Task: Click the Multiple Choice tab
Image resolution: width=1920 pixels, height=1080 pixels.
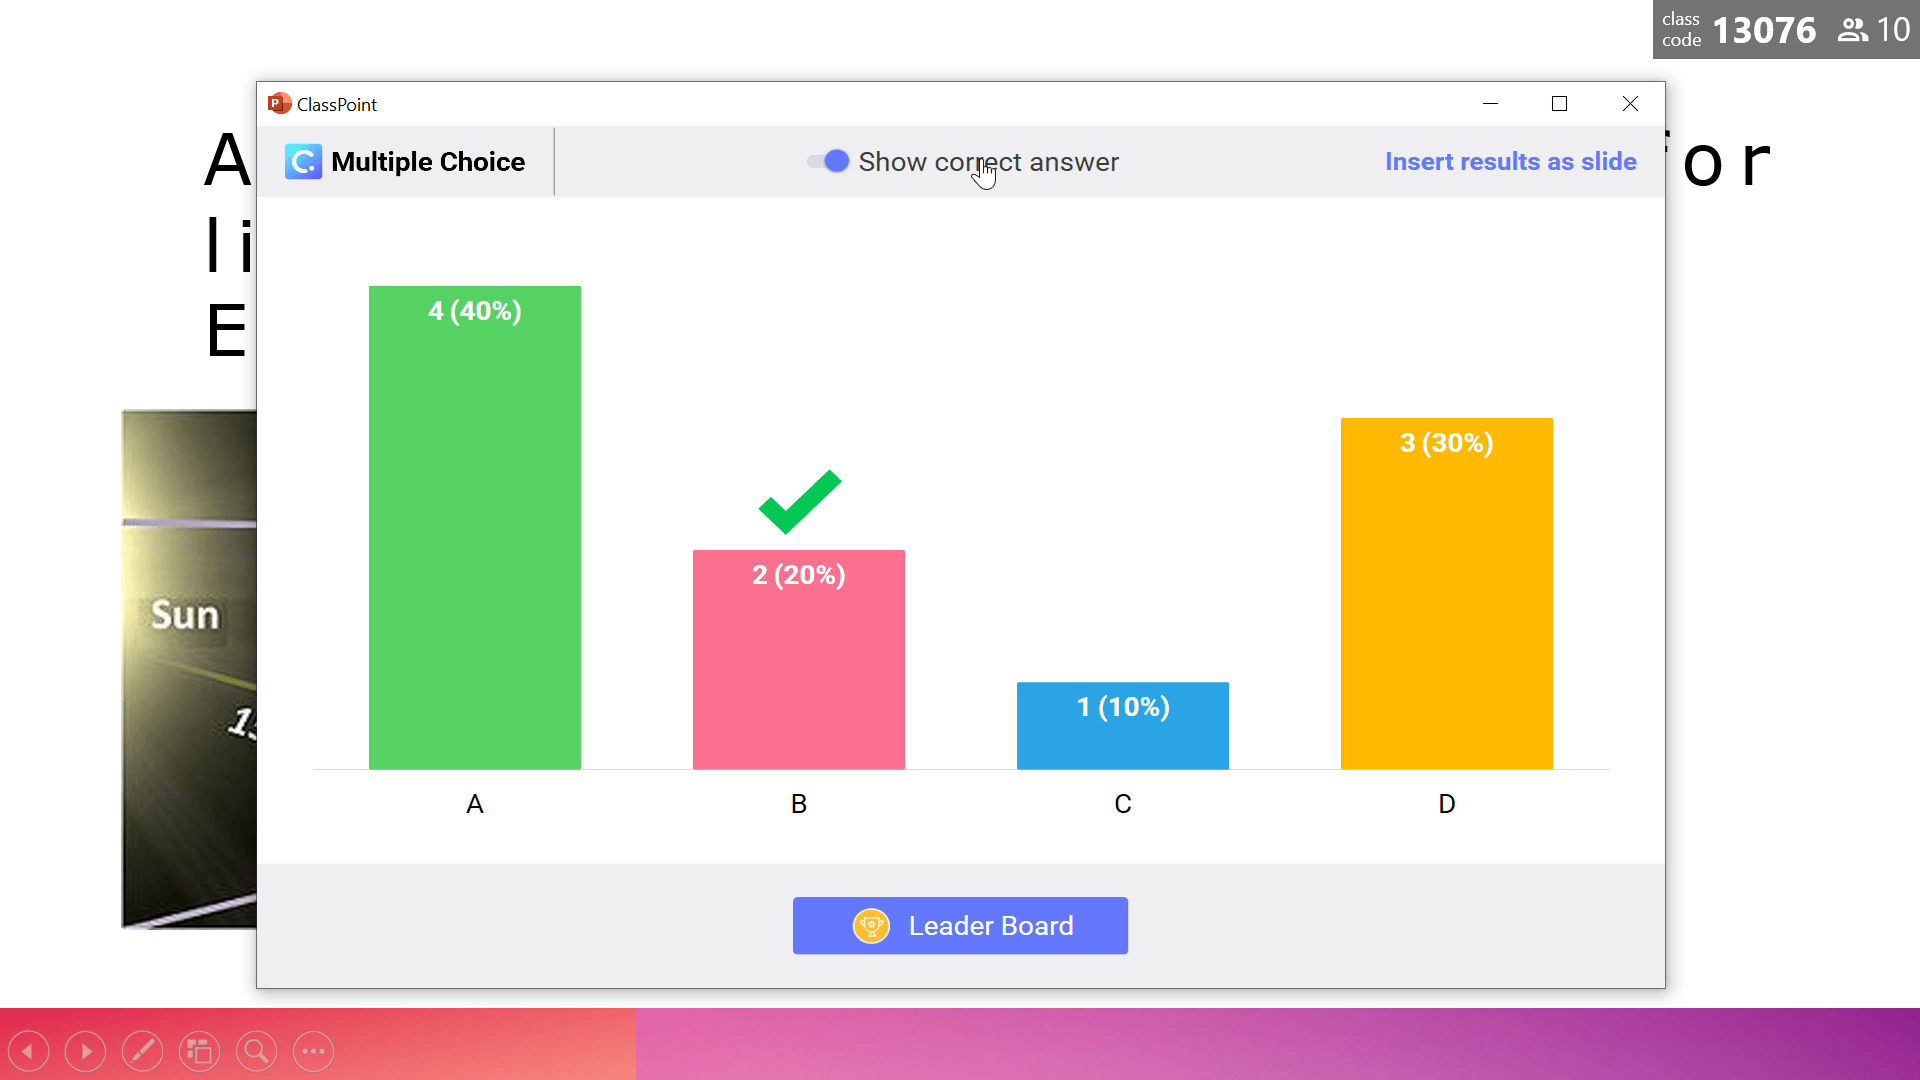Action: click(405, 161)
